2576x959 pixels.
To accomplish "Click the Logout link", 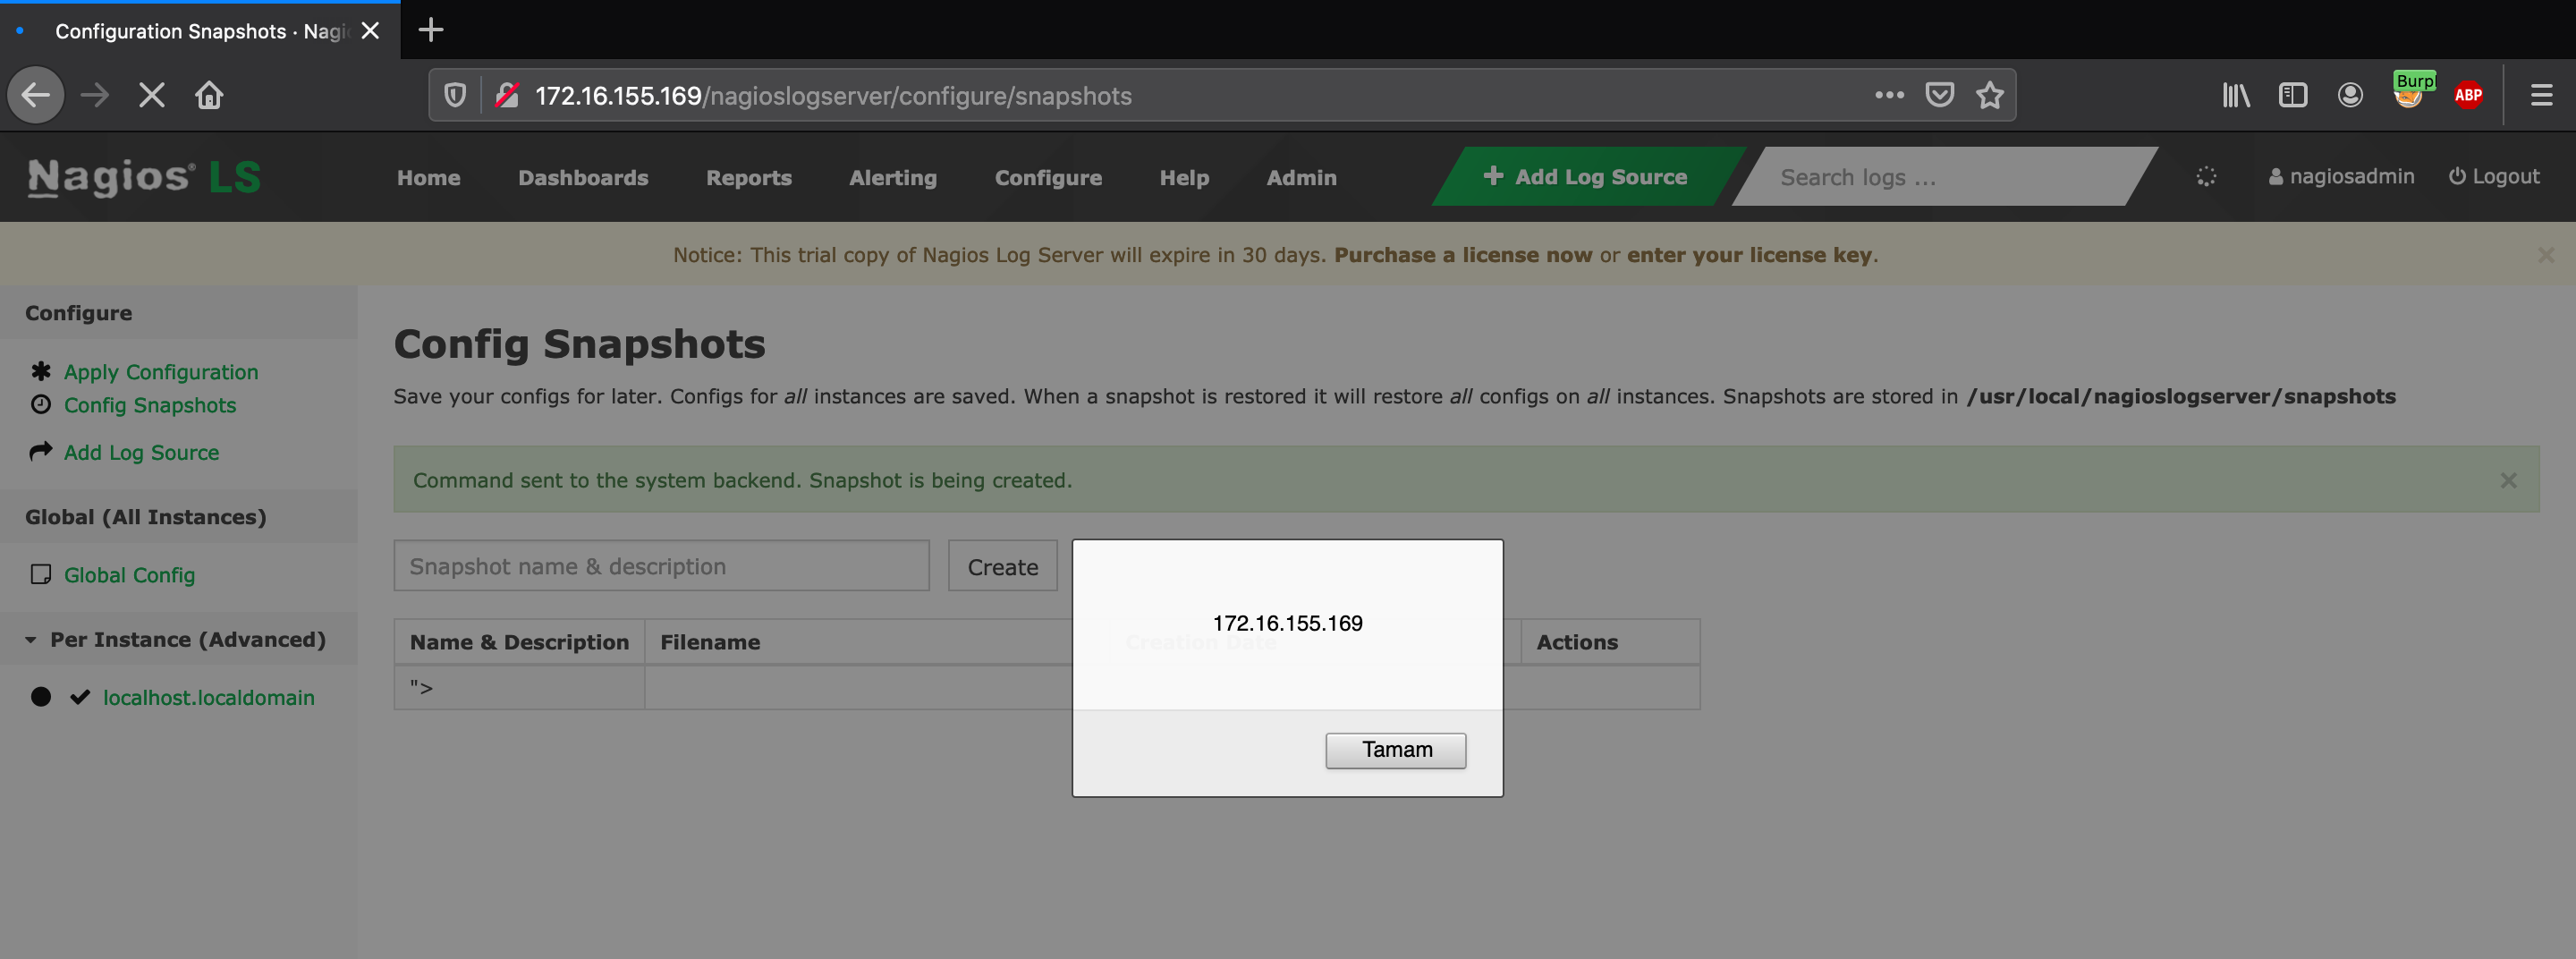I will pos(2493,176).
